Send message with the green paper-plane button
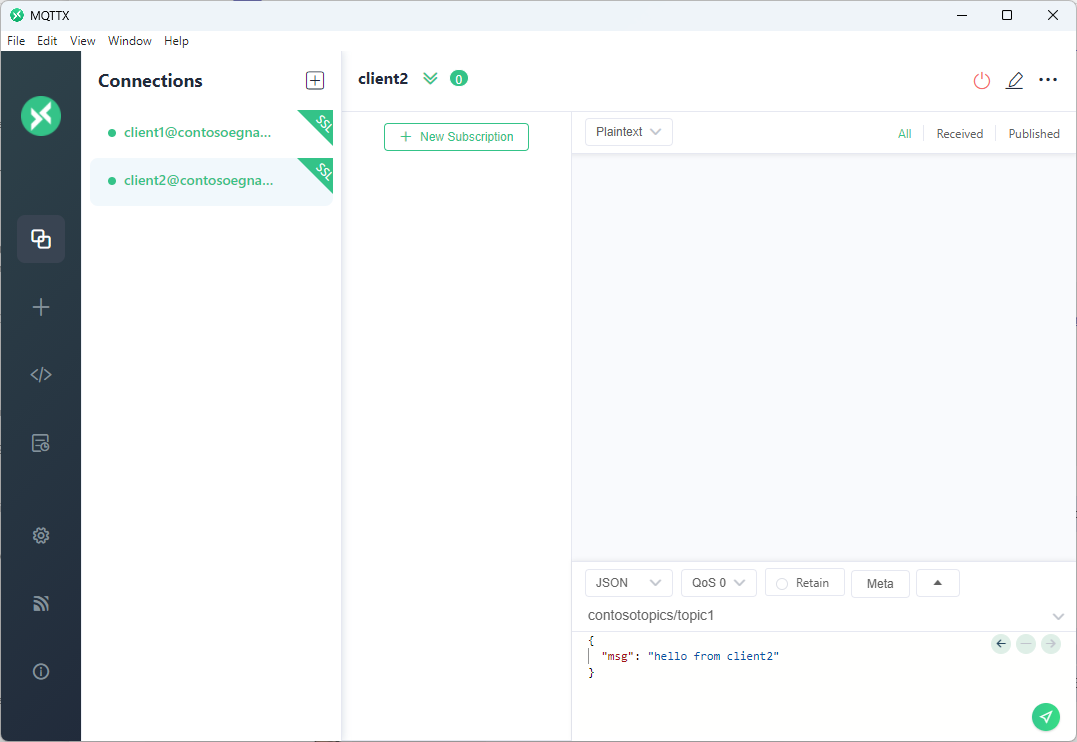Image resolution: width=1077 pixels, height=742 pixels. (x=1045, y=717)
